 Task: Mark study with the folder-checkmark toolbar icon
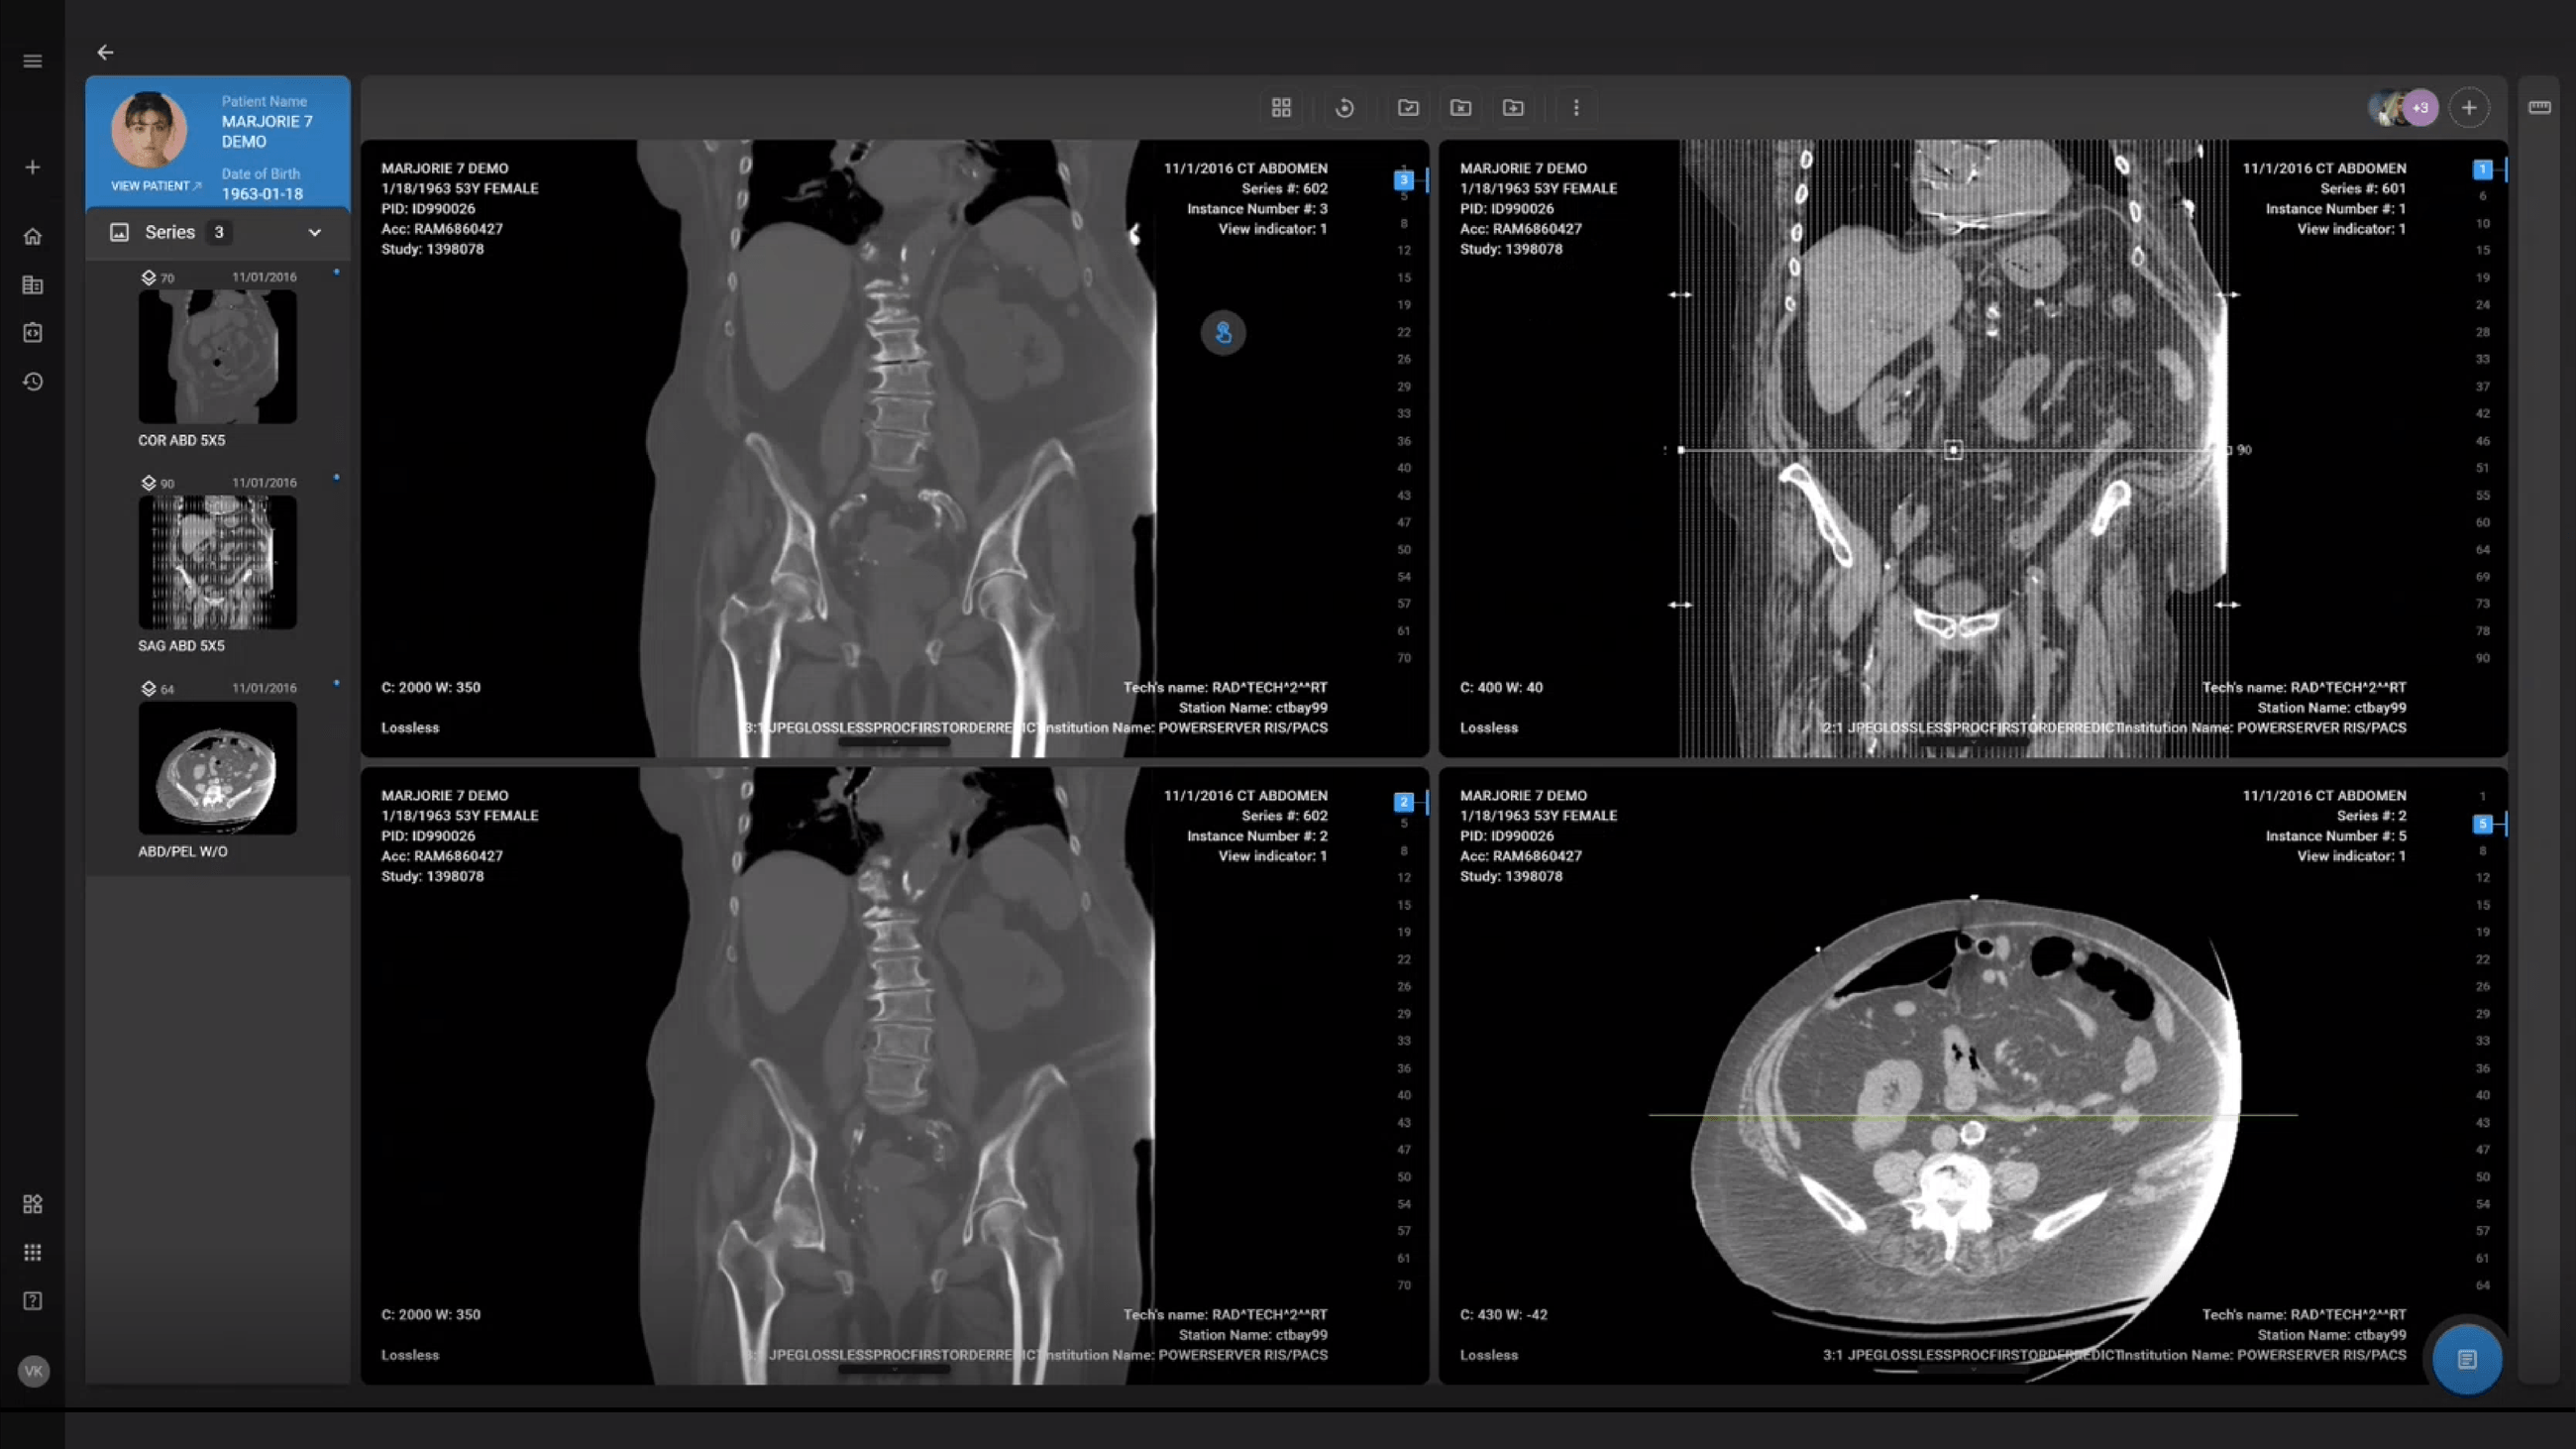(1408, 107)
